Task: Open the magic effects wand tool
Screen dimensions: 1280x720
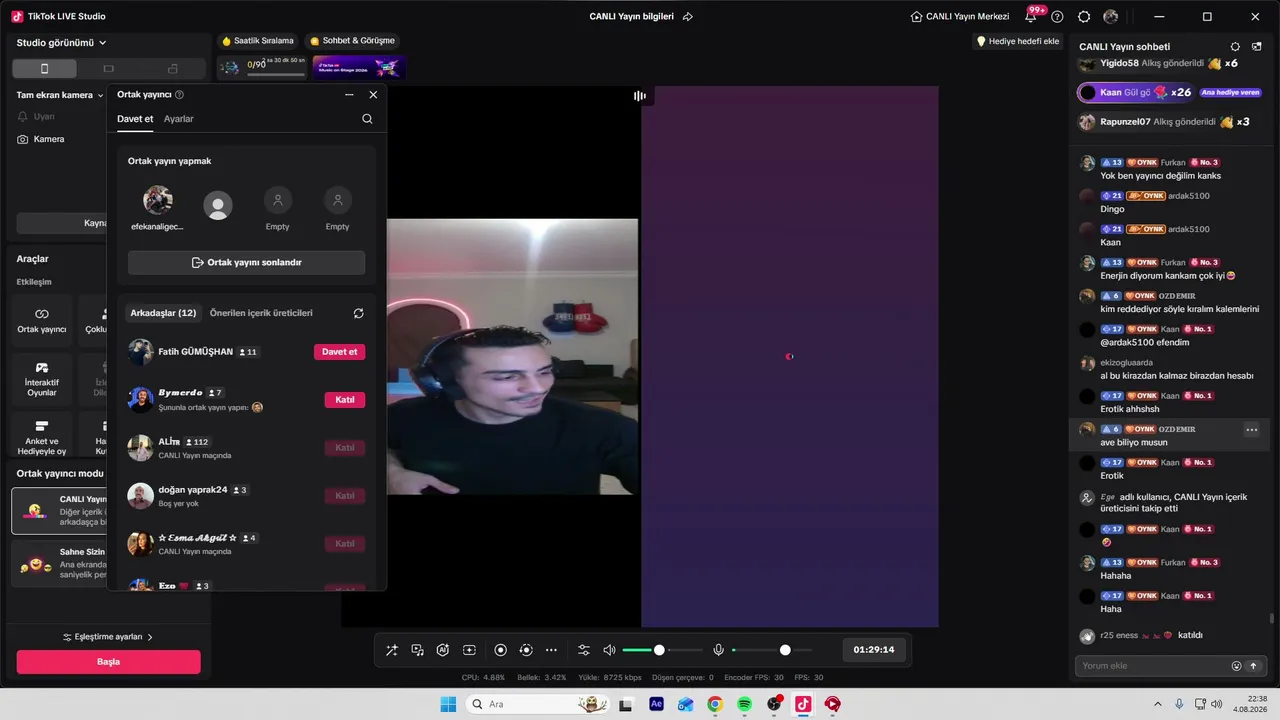Action: (x=392, y=650)
